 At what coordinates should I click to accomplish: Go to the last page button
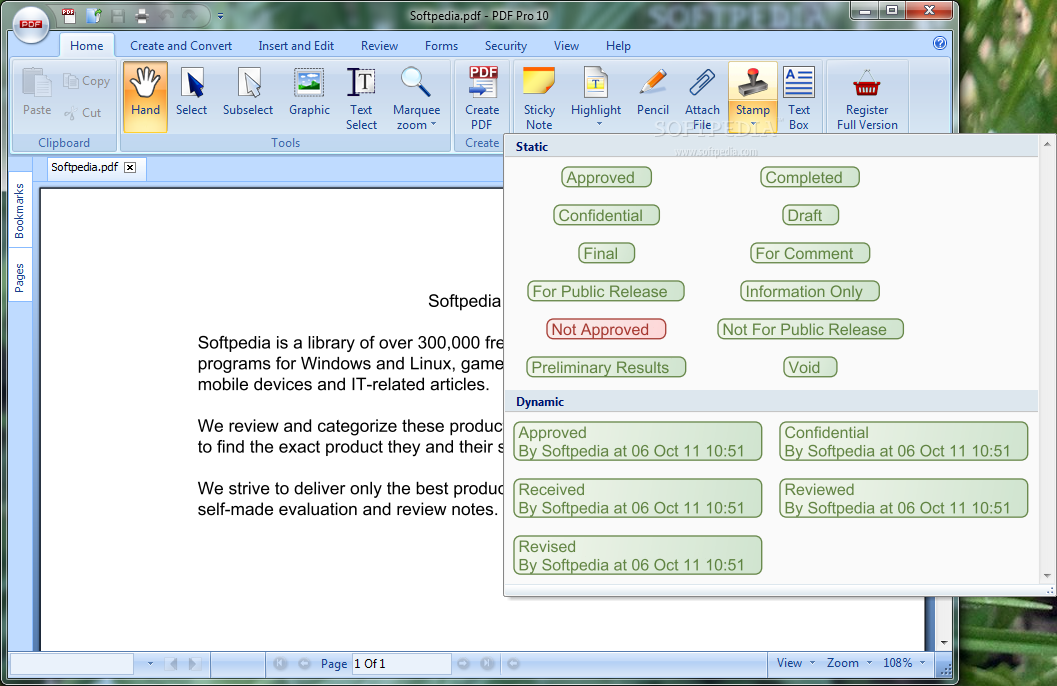(487, 663)
